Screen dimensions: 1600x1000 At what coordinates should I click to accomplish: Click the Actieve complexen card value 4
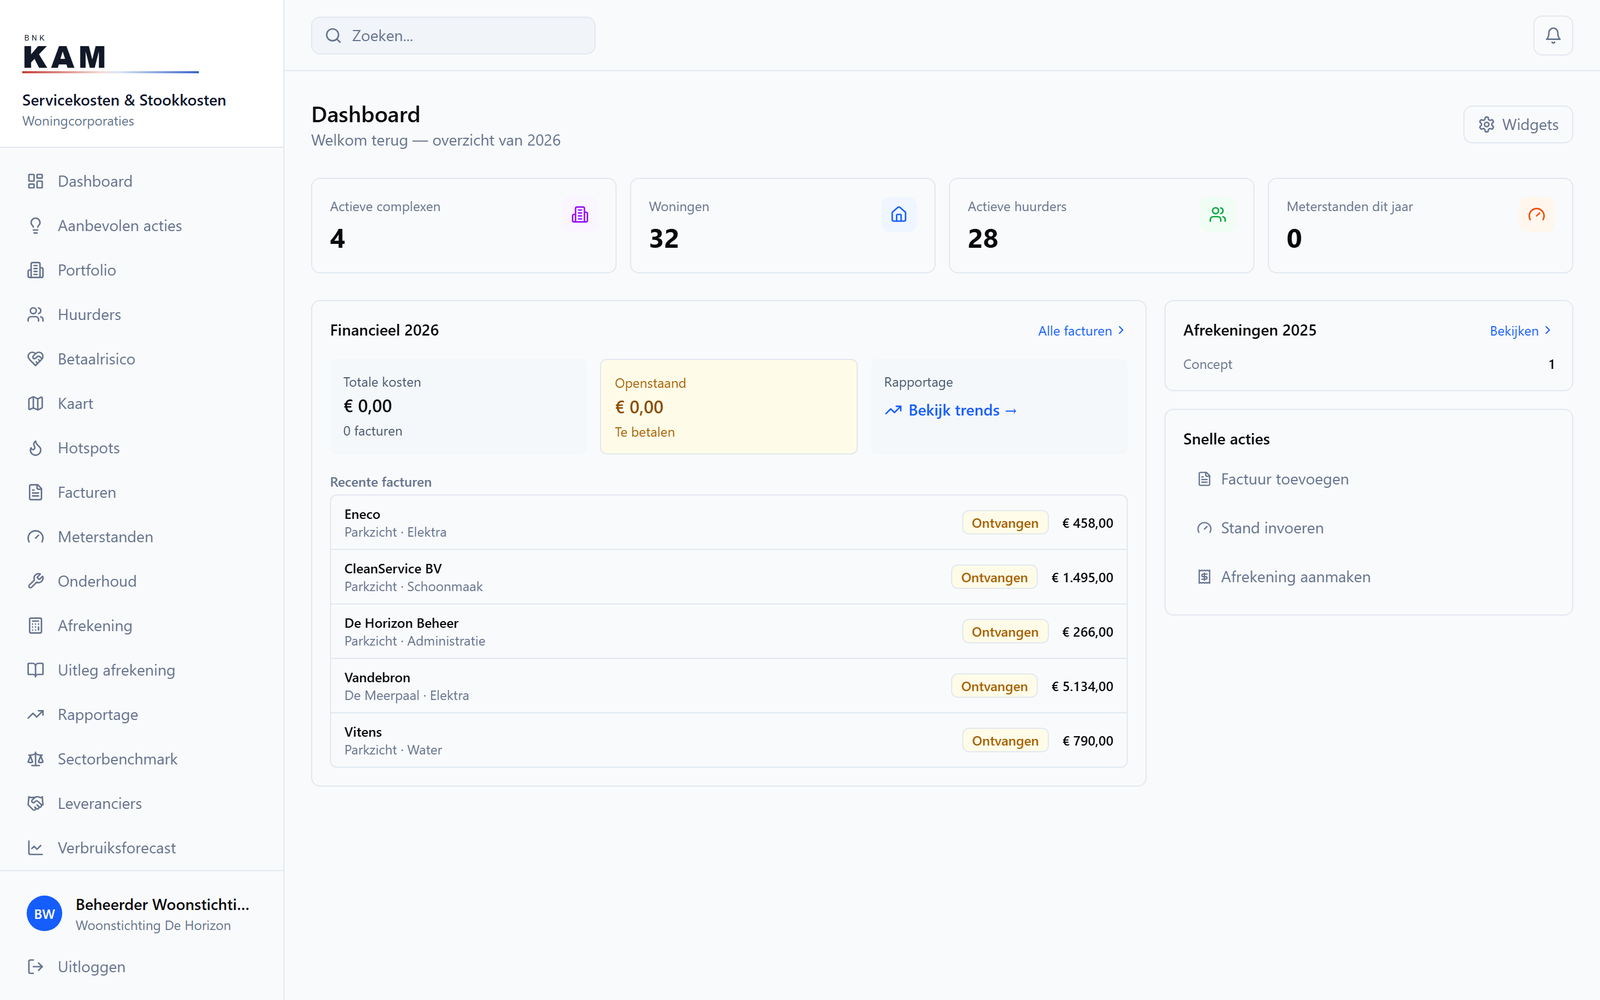click(x=338, y=239)
